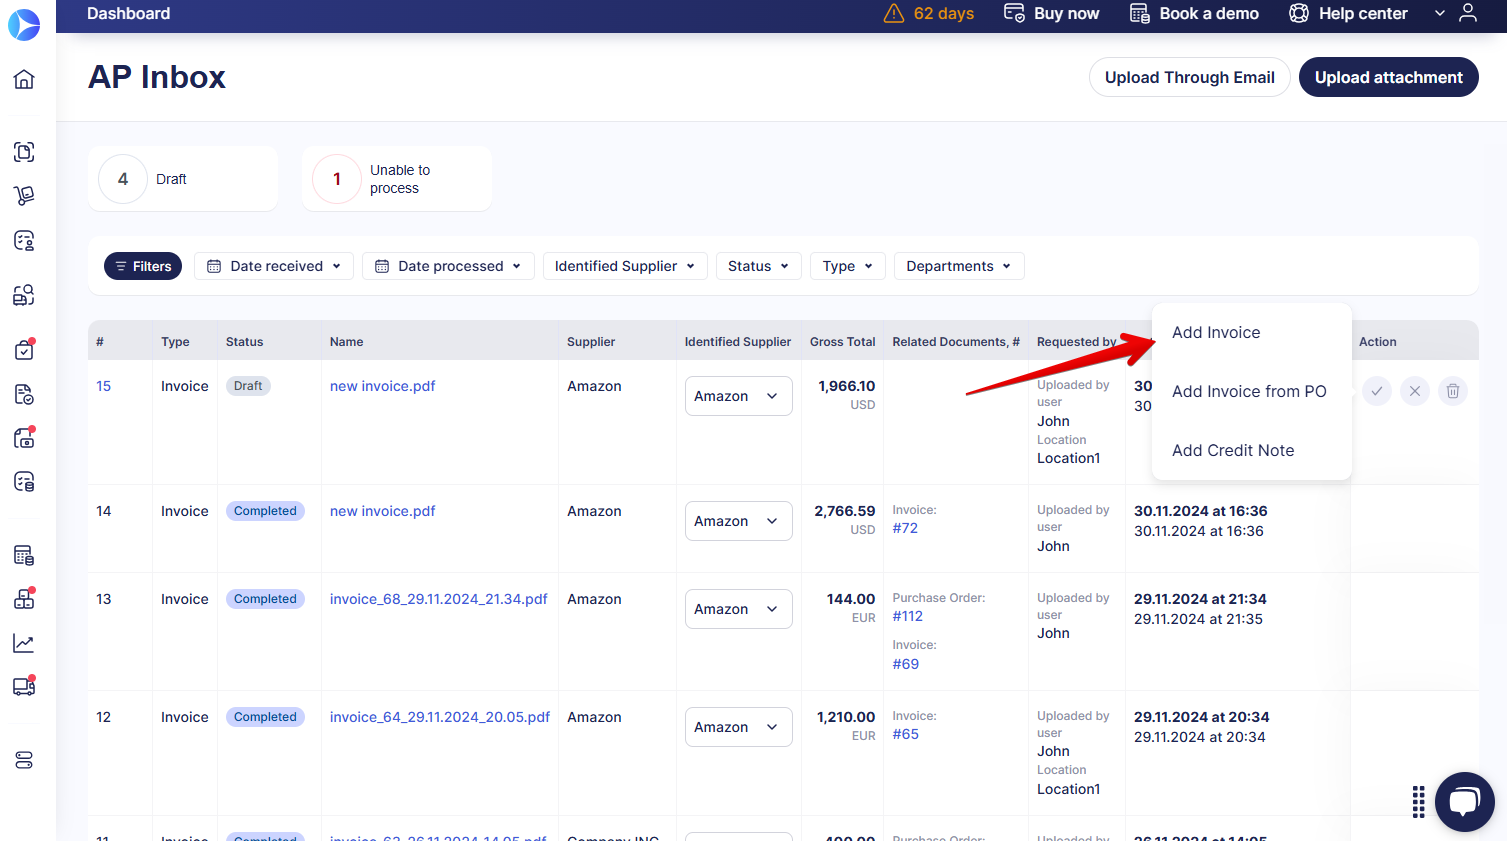1507x841 pixels.
Task: Reject invoice 15 with the X icon
Action: point(1415,391)
